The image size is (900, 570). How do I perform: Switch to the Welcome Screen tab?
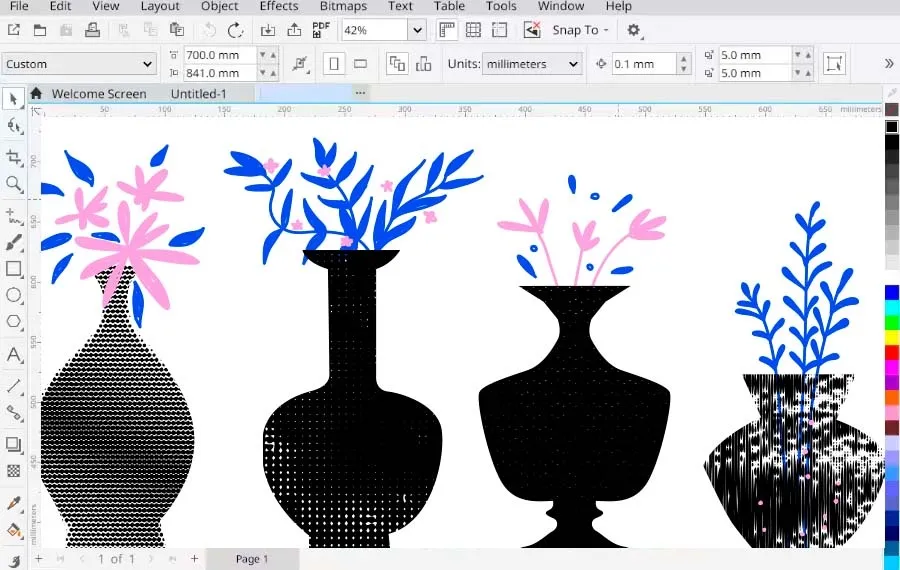pyautogui.click(x=98, y=94)
